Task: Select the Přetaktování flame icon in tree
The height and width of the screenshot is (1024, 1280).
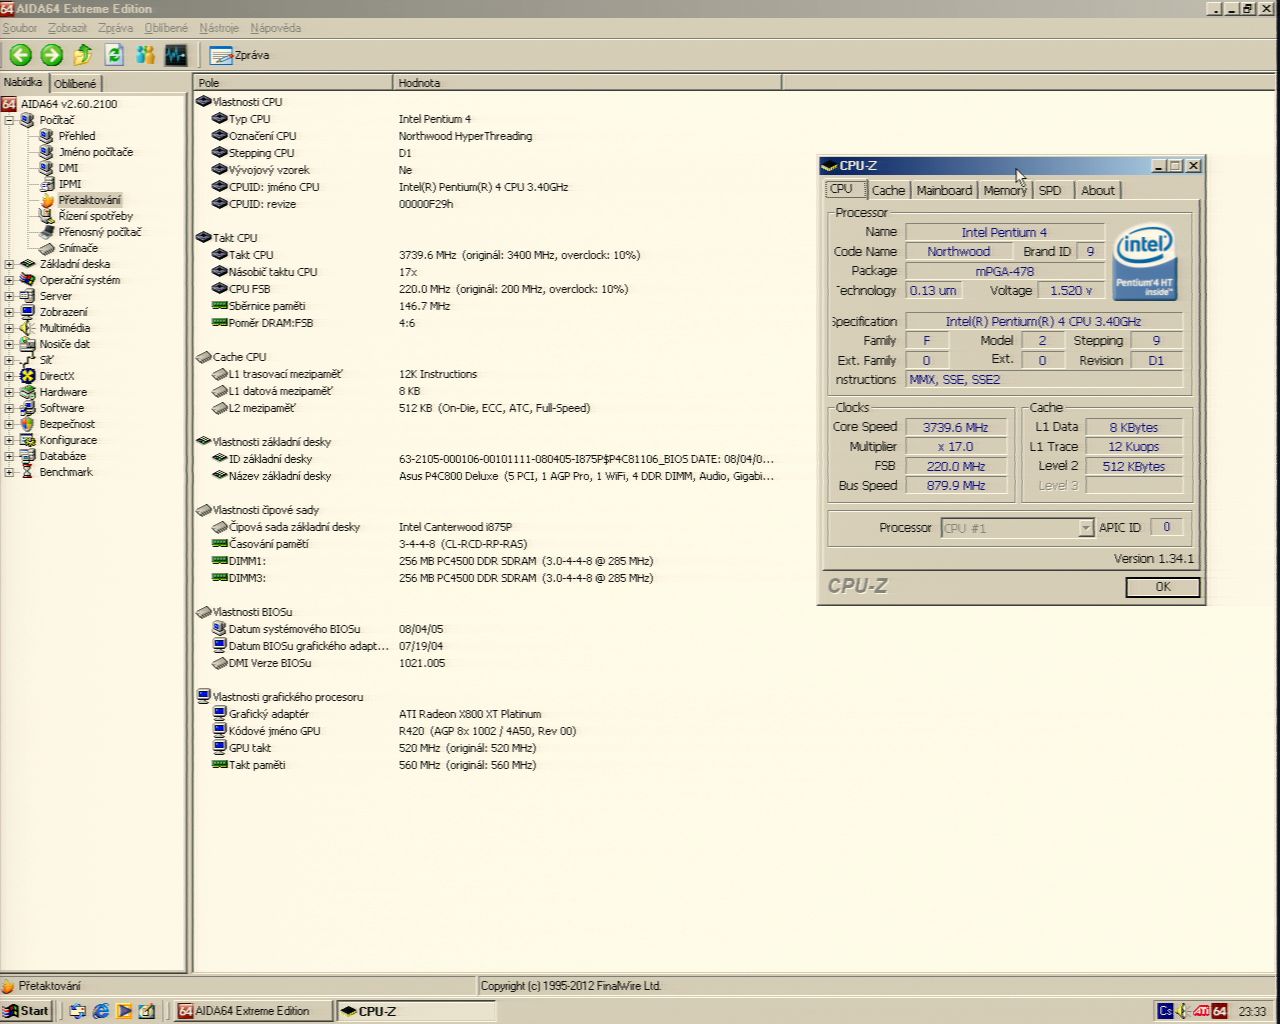Action: pos(46,200)
